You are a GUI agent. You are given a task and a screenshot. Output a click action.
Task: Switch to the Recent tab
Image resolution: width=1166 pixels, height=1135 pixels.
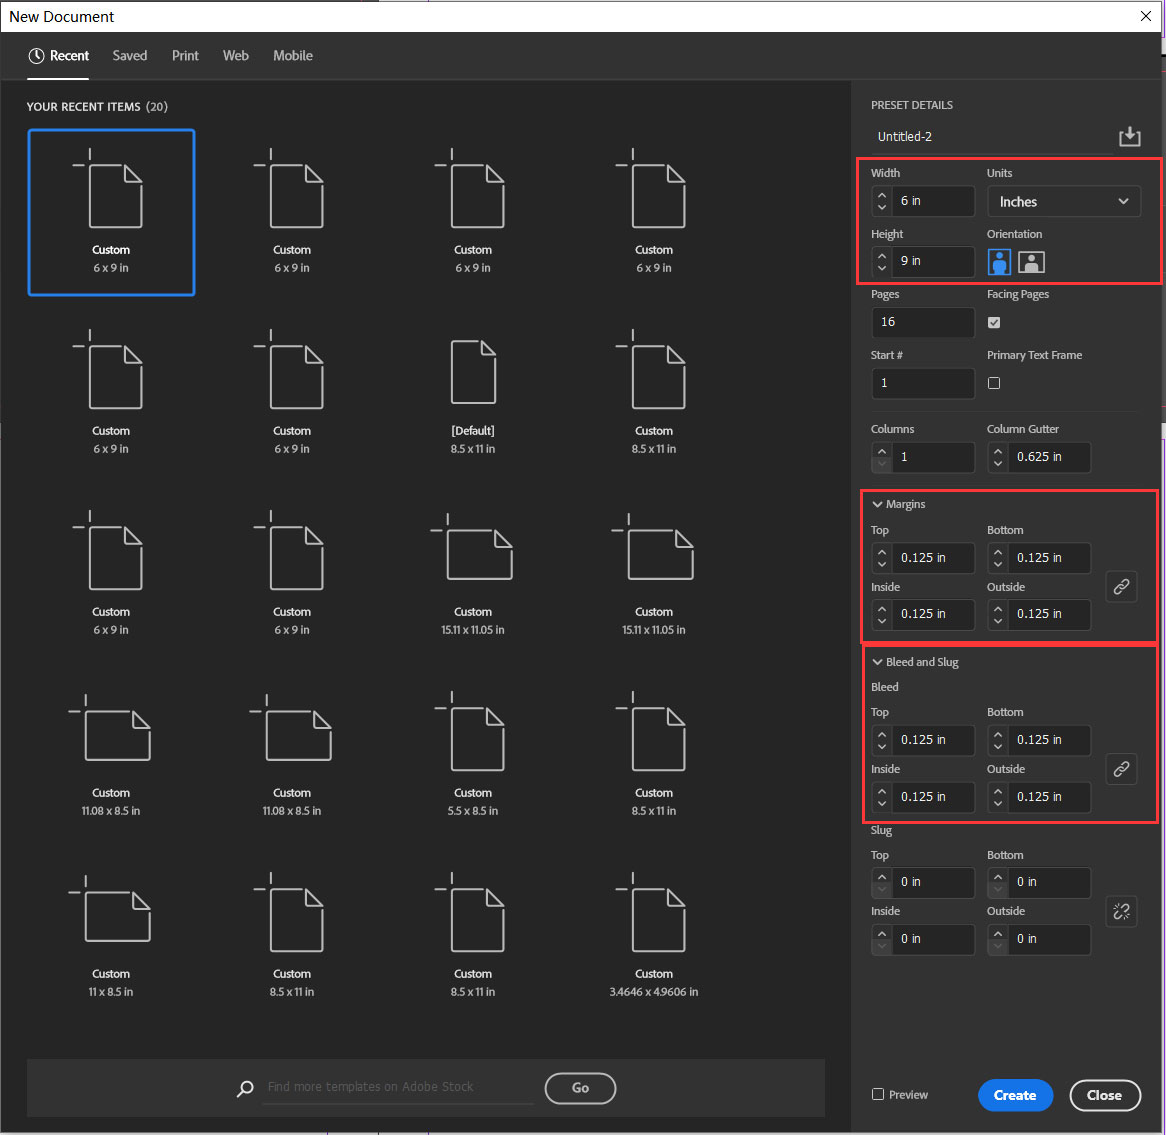(x=59, y=56)
